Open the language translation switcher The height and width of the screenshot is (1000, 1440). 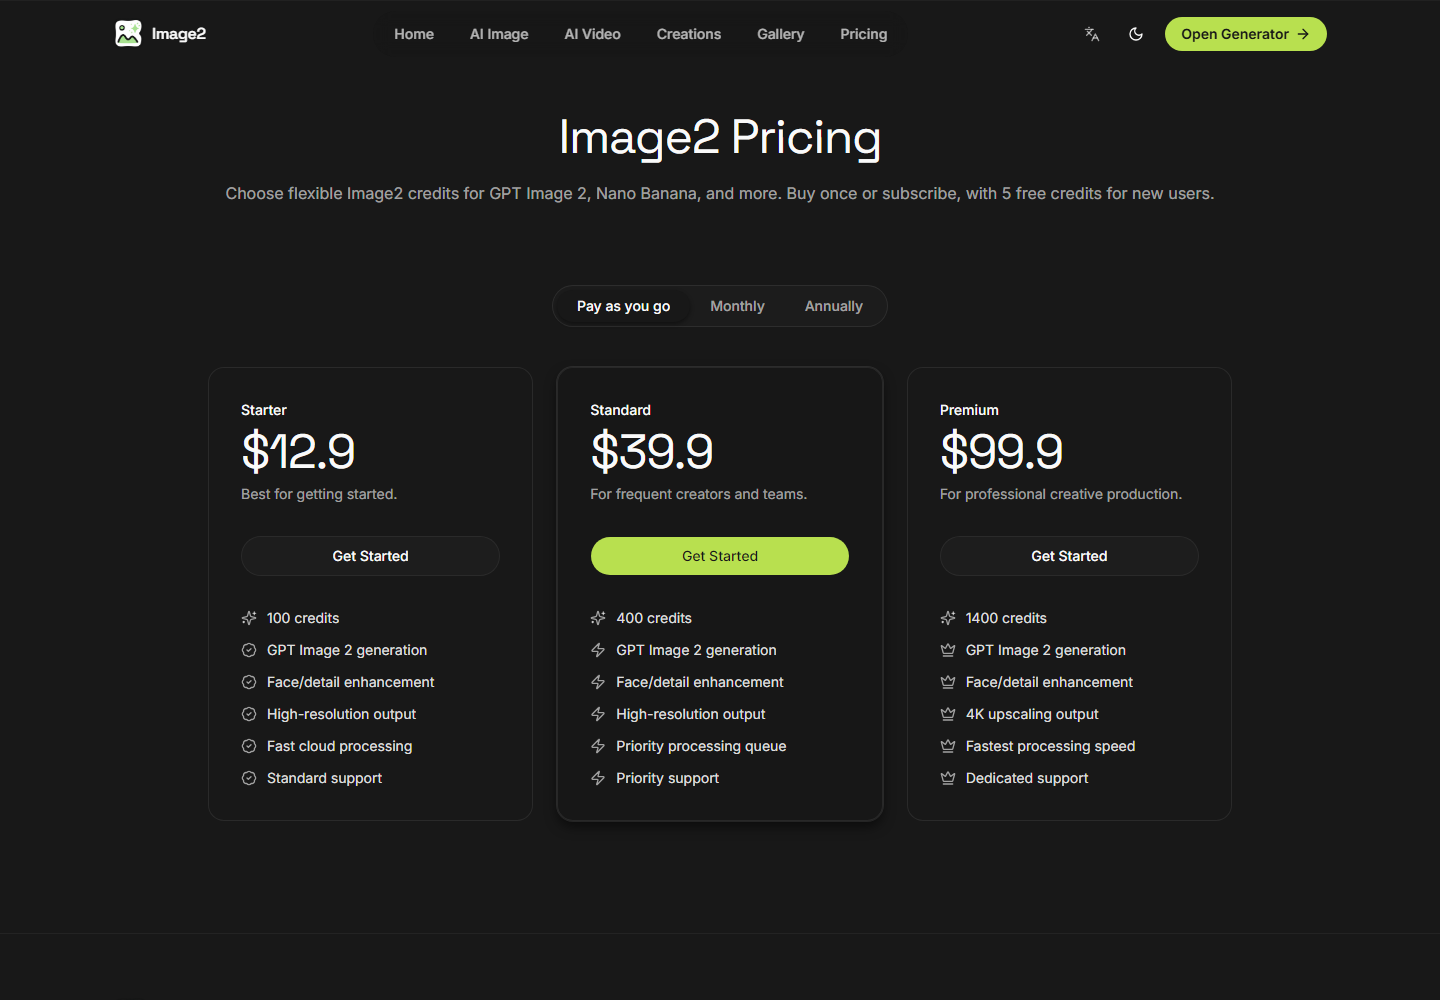[x=1092, y=34]
